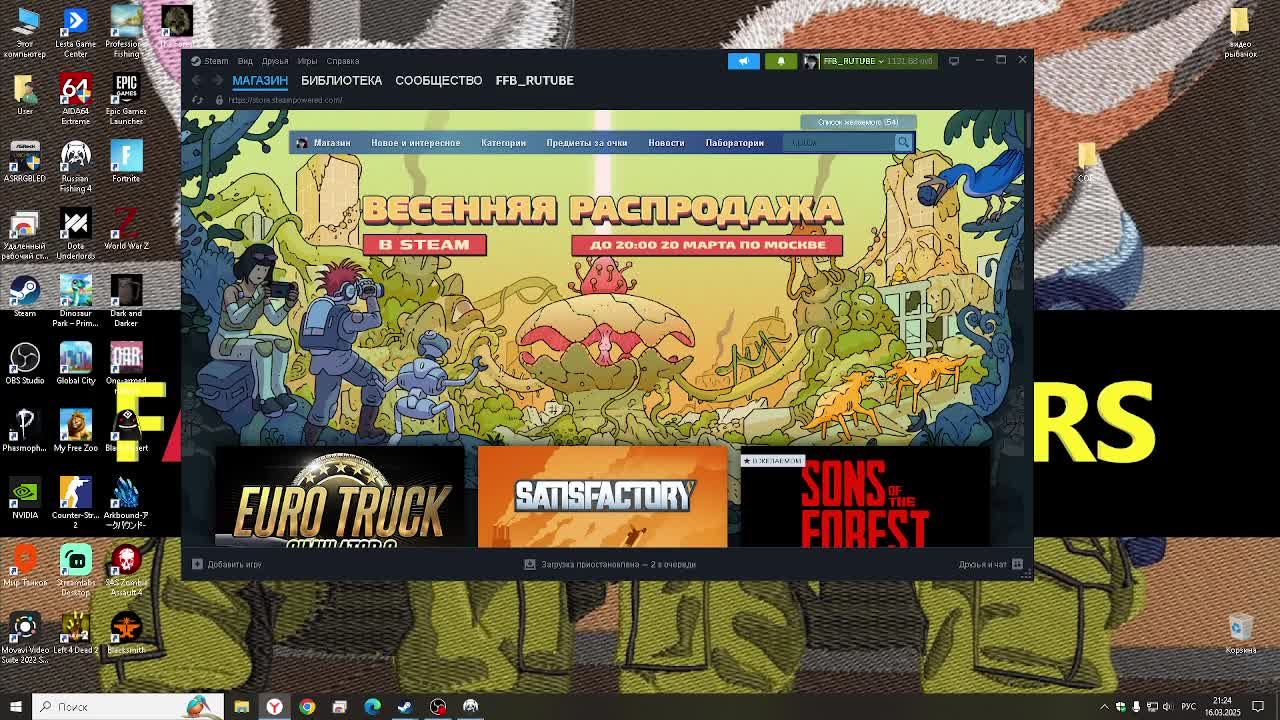Screen dimensions: 1280x720
Task: Open Epic Games Launcher desktop icon
Action: [126, 100]
